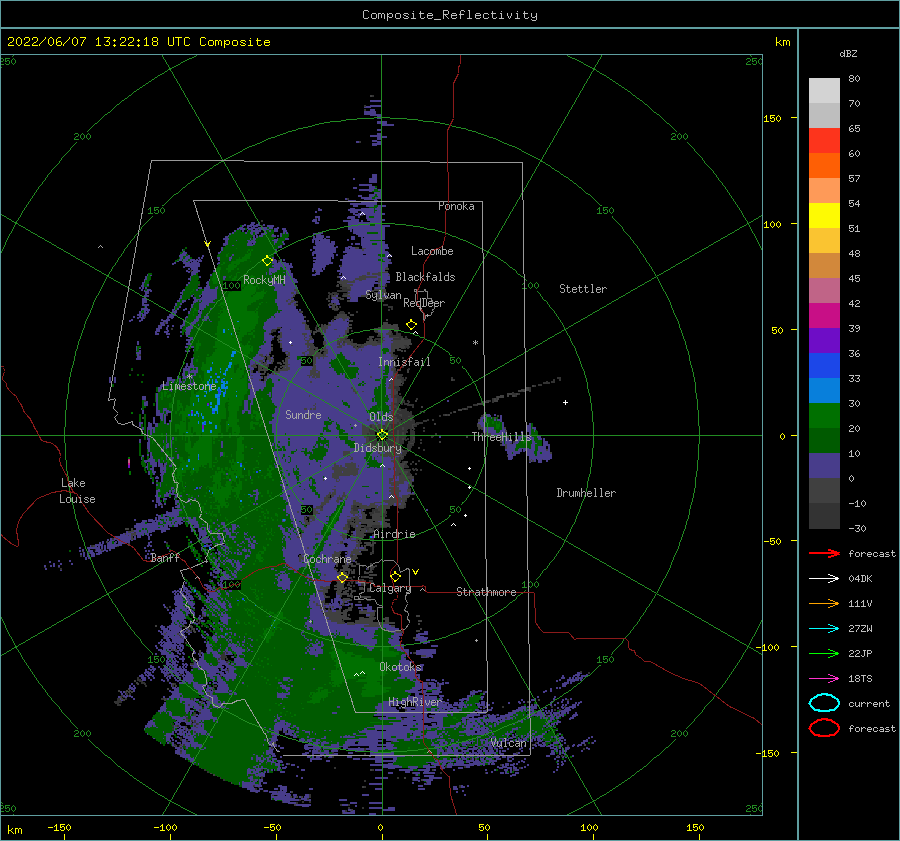This screenshot has width=900, height=841.
Task: Click the Vulcan label
Action: [x=509, y=743]
